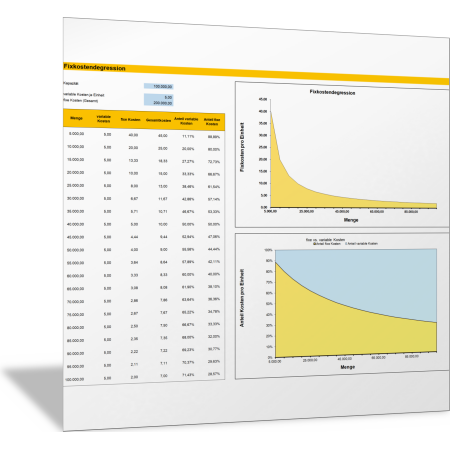Select the 'Menge' column header
Viewport: 450px width, 450px height.
(76, 118)
